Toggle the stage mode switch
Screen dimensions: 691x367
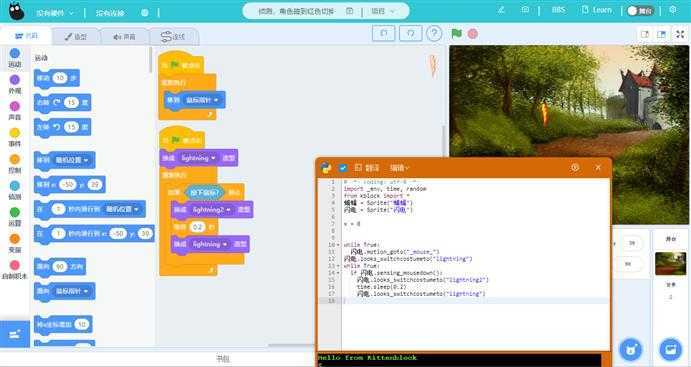pos(640,11)
